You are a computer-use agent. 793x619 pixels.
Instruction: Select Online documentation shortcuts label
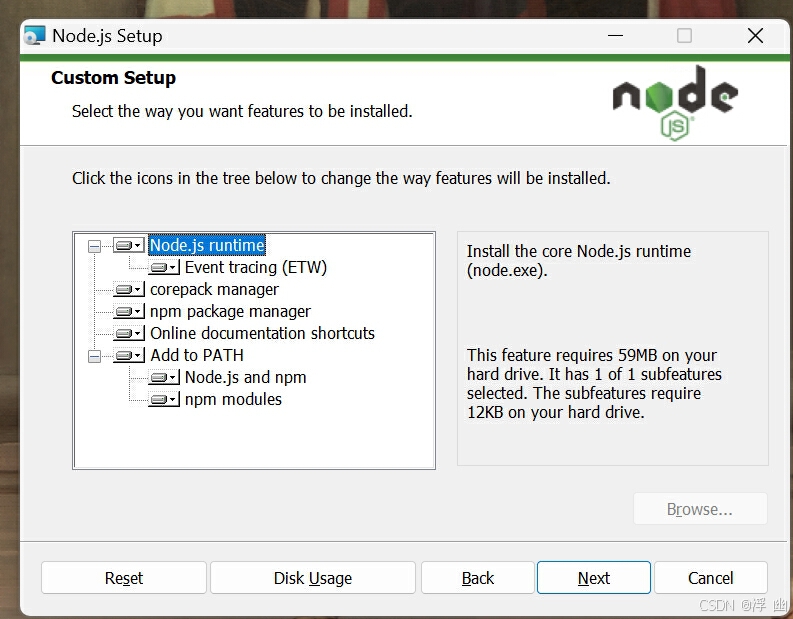pos(262,333)
